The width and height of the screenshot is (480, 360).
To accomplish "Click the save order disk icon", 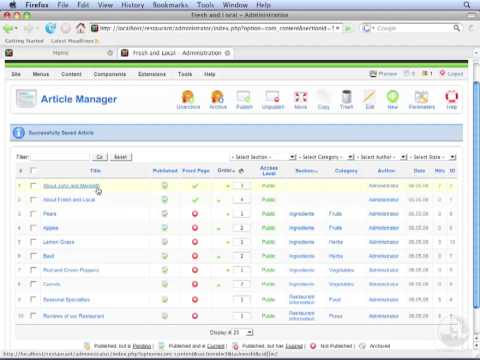I will click(241, 171).
